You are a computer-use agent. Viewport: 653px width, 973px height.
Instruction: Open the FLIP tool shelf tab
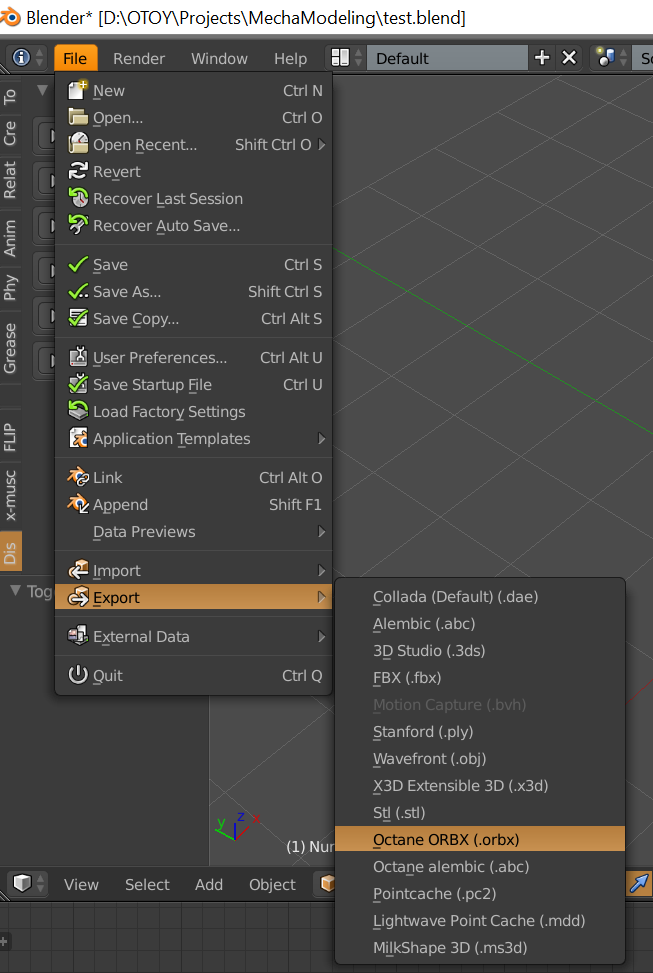tap(10, 437)
